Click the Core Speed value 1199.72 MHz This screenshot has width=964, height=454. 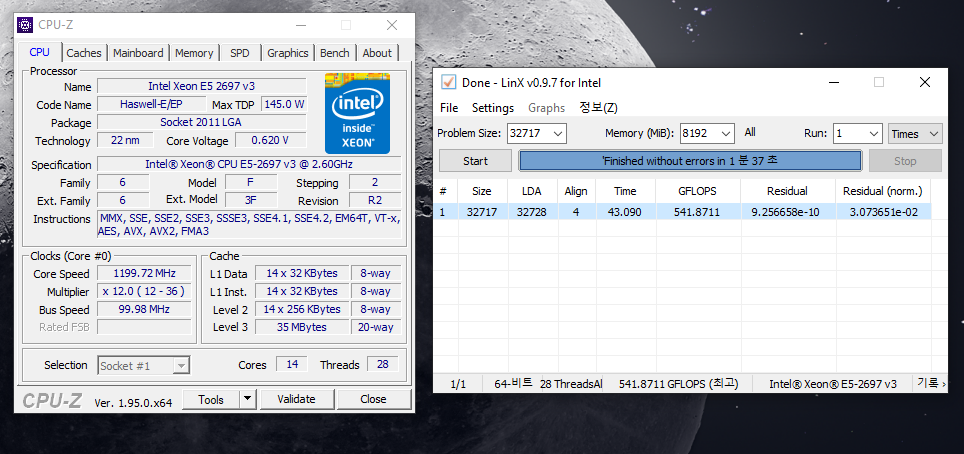pyautogui.click(x=144, y=273)
